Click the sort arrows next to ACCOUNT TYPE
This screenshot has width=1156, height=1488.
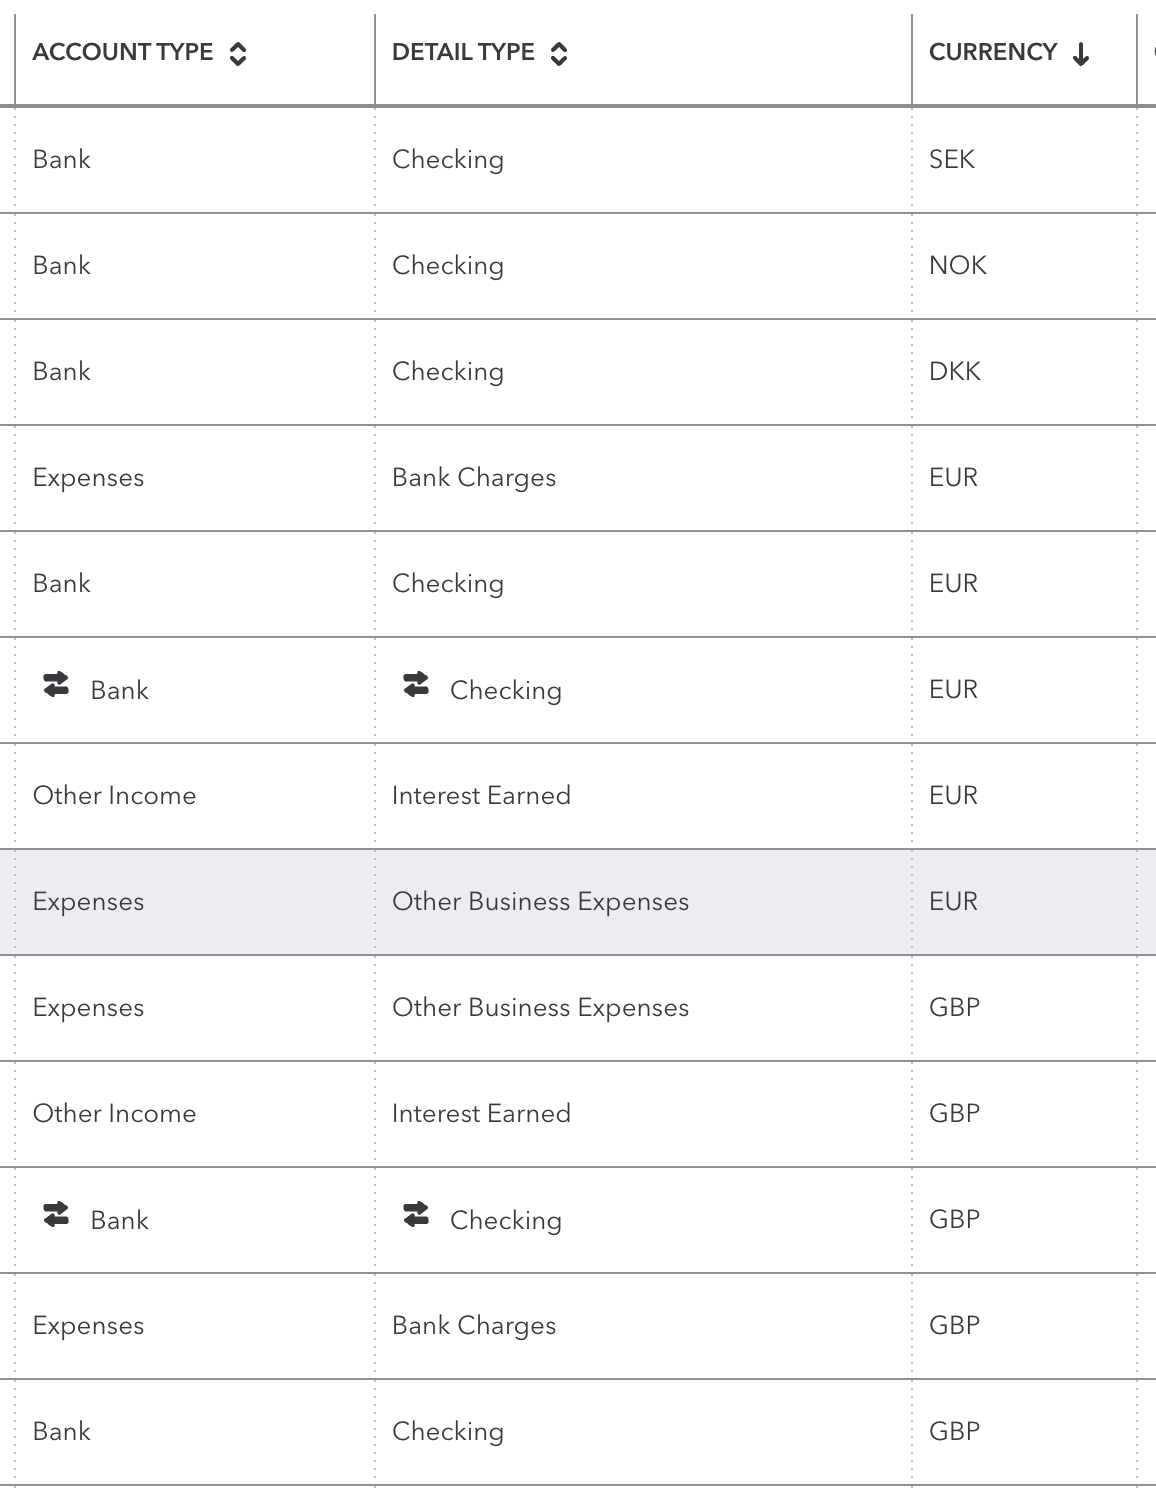point(237,52)
